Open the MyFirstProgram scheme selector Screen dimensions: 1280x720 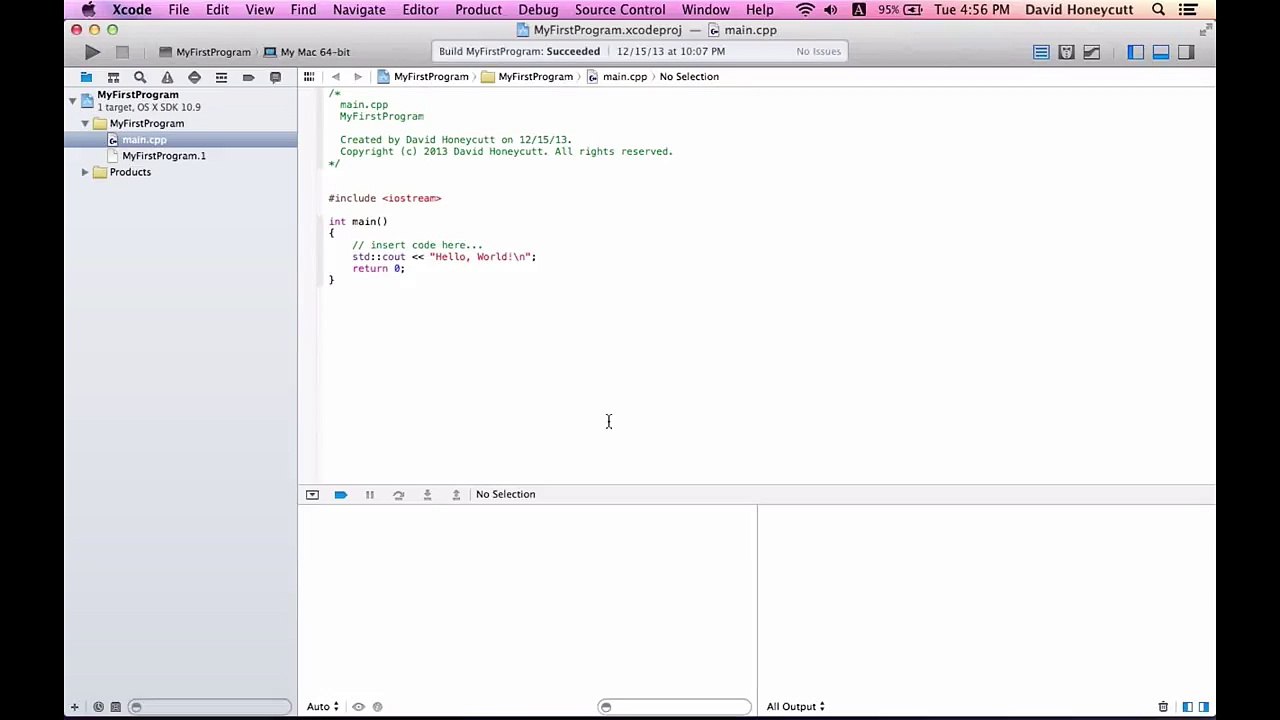click(205, 52)
